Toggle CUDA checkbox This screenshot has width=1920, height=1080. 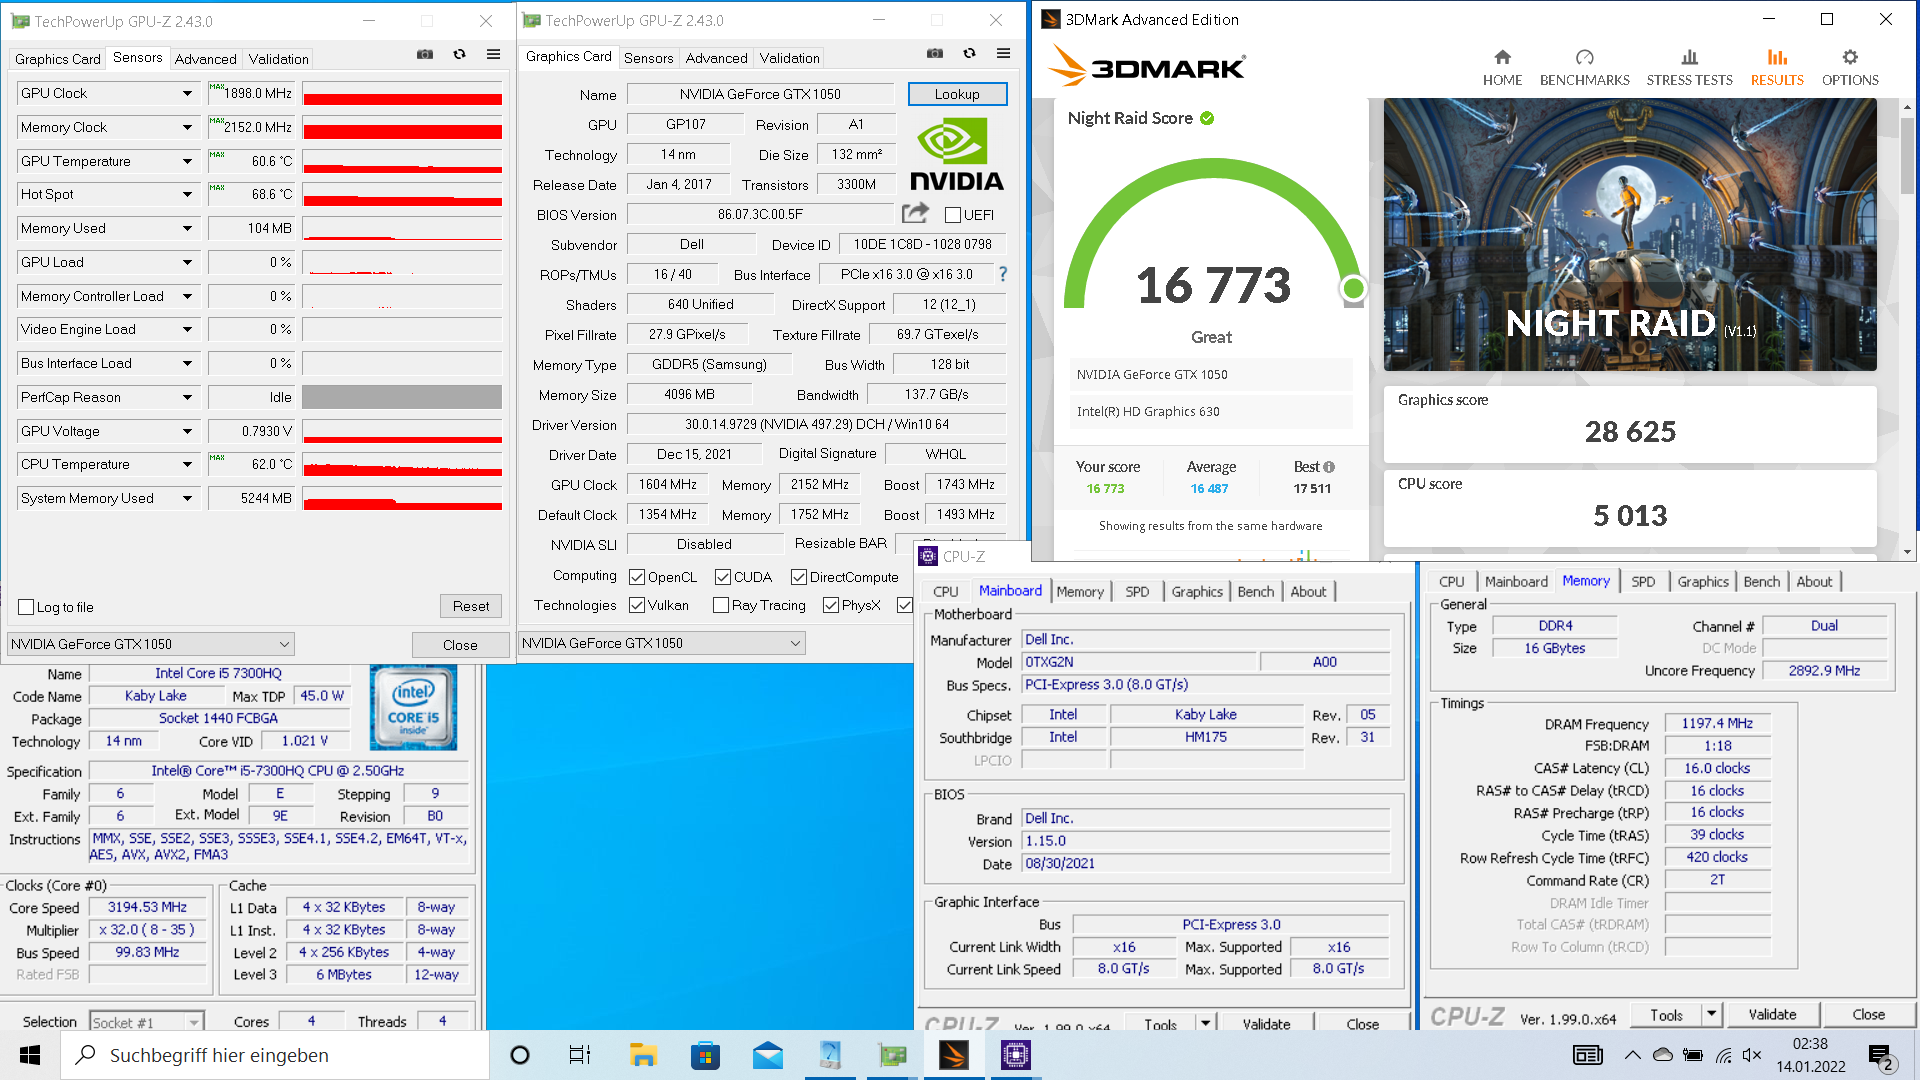[x=723, y=577]
